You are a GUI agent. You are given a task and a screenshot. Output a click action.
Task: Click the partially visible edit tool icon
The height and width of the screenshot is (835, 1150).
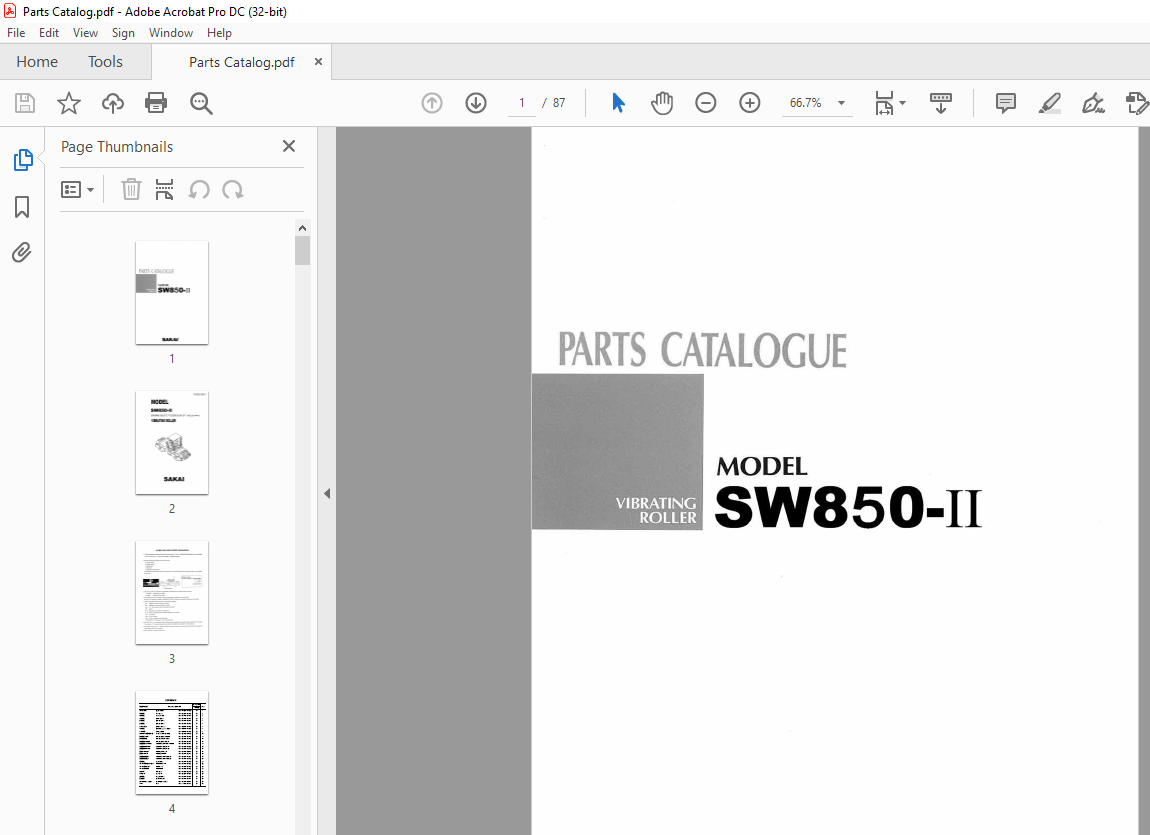(1137, 103)
